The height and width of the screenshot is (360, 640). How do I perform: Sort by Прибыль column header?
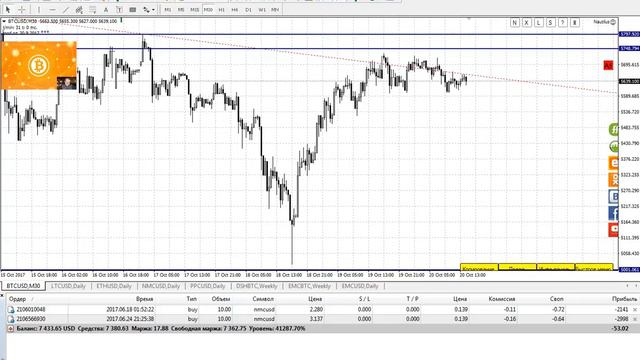(x=624, y=299)
